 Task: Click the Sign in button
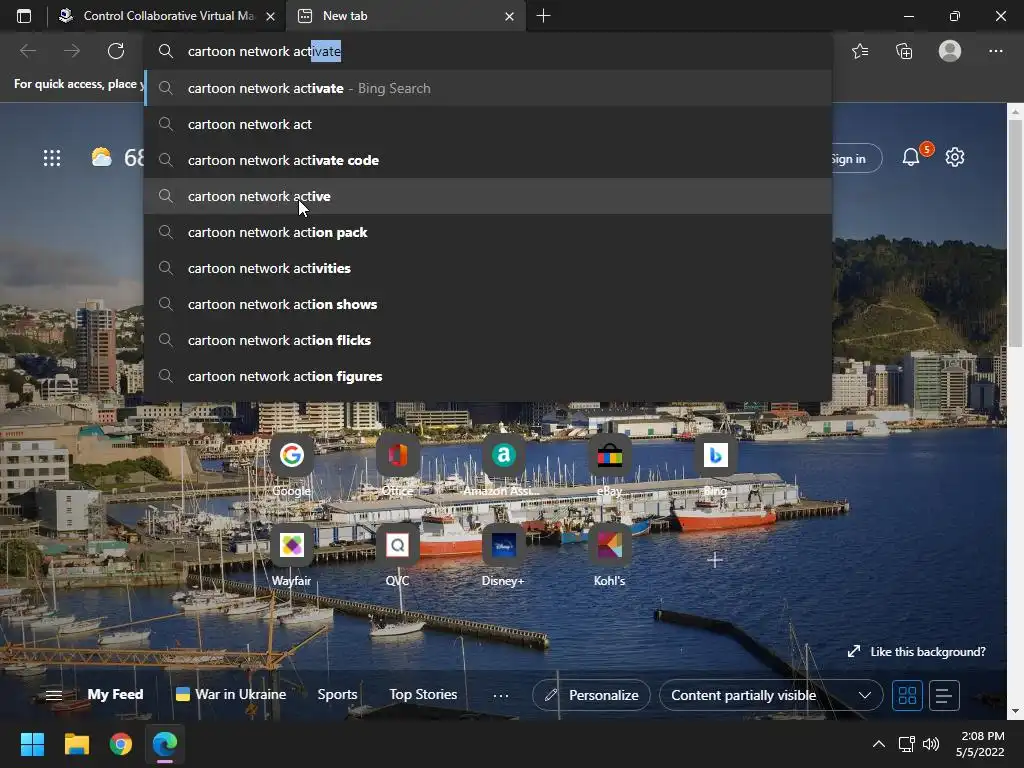point(854,159)
